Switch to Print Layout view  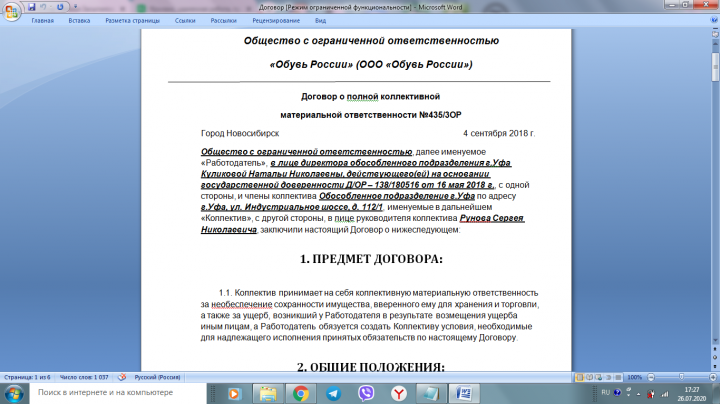point(580,377)
